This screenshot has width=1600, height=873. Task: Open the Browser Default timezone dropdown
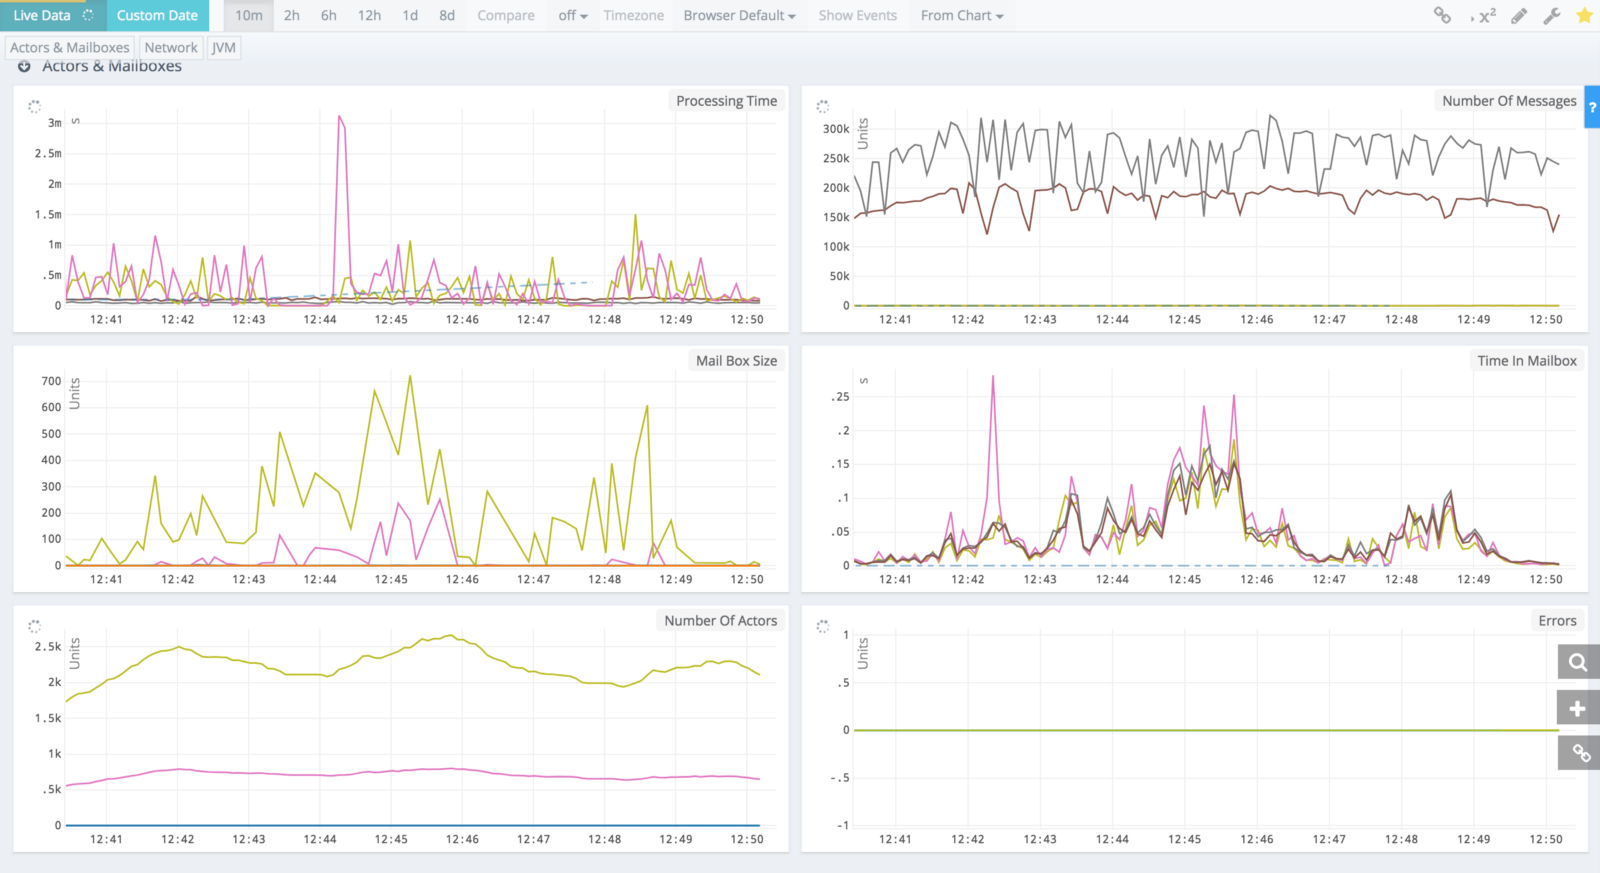(x=739, y=16)
